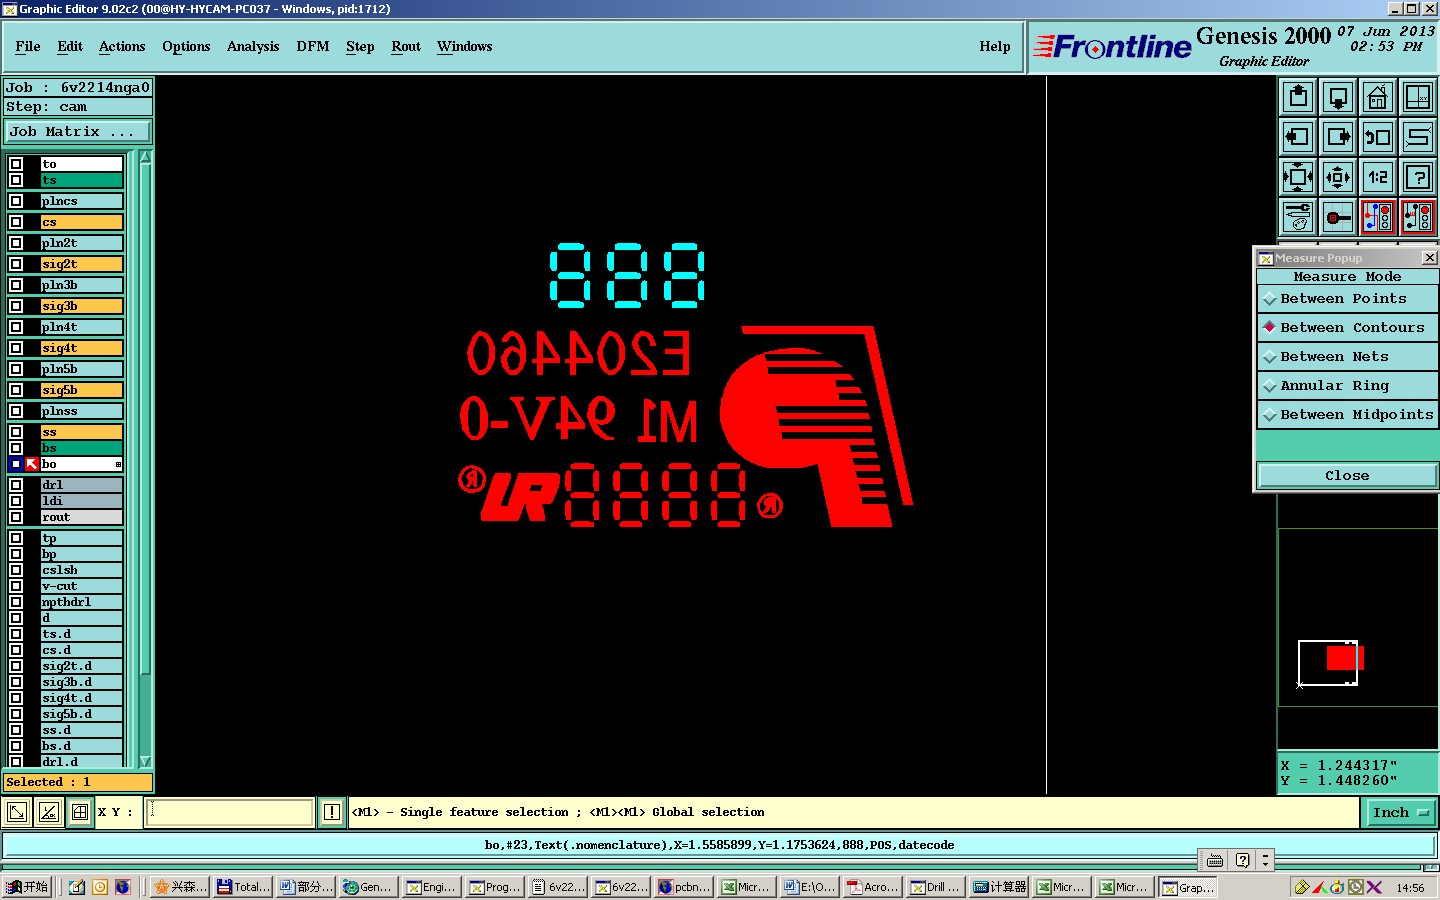Click the pan up icon
Image resolution: width=1440 pixels, height=900 pixels.
(1298, 97)
